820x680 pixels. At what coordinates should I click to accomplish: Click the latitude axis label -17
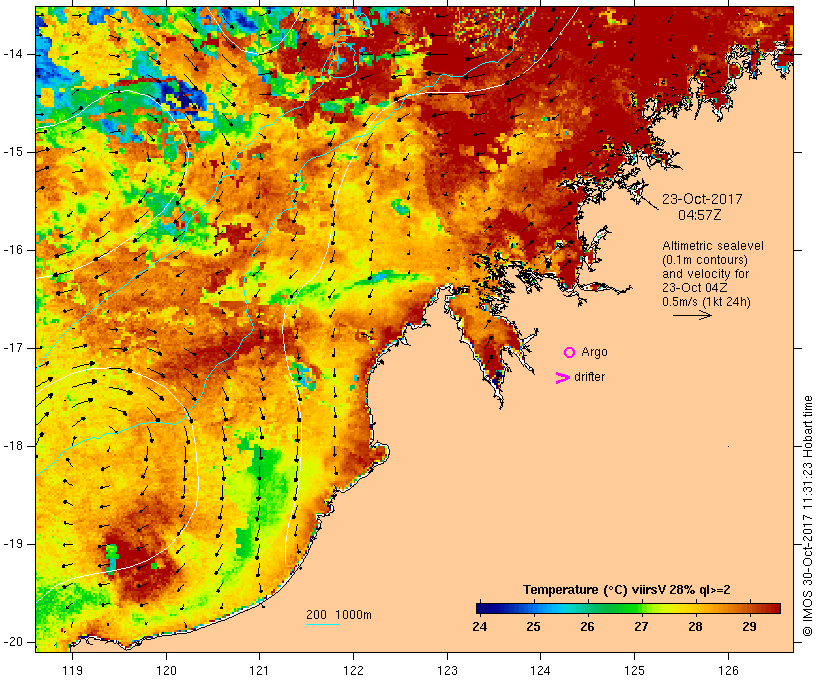[x=13, y=348]
